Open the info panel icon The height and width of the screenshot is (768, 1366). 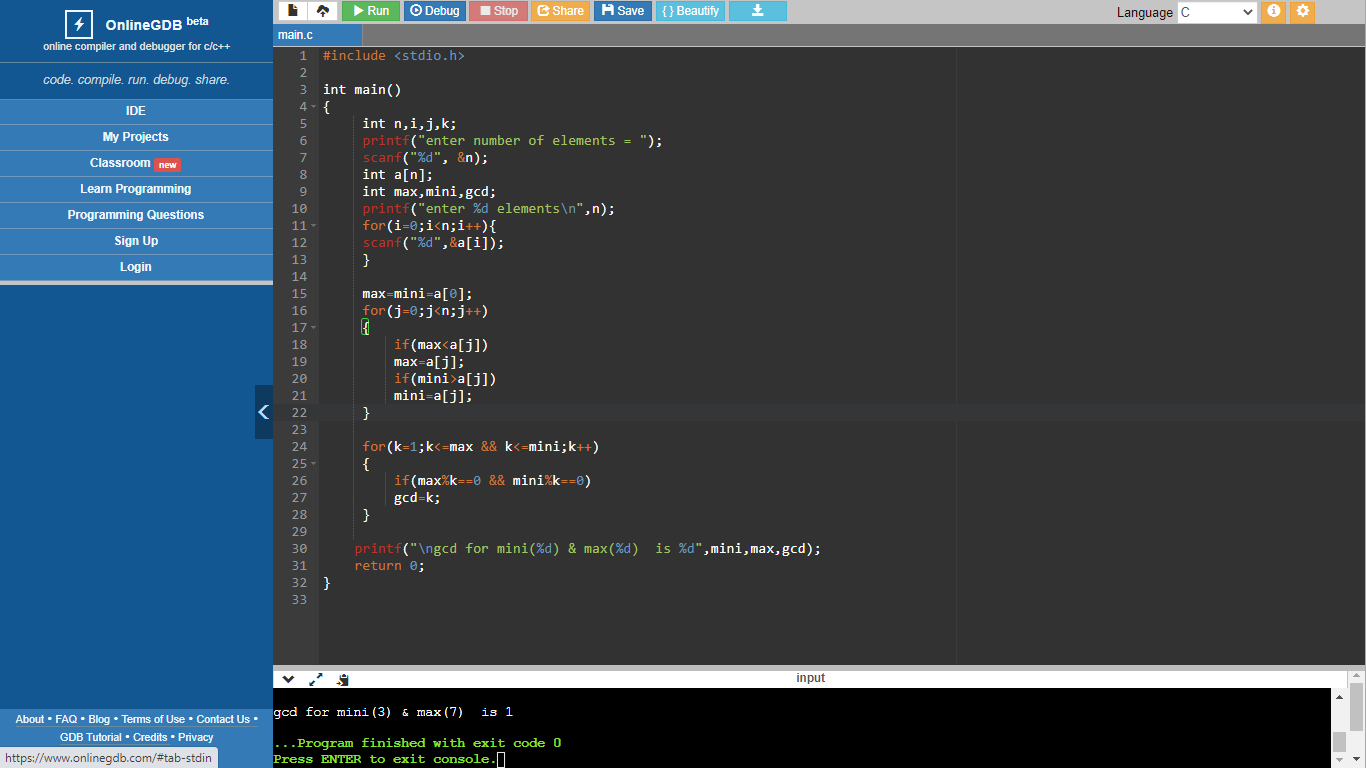click(x=1272, y=11)
